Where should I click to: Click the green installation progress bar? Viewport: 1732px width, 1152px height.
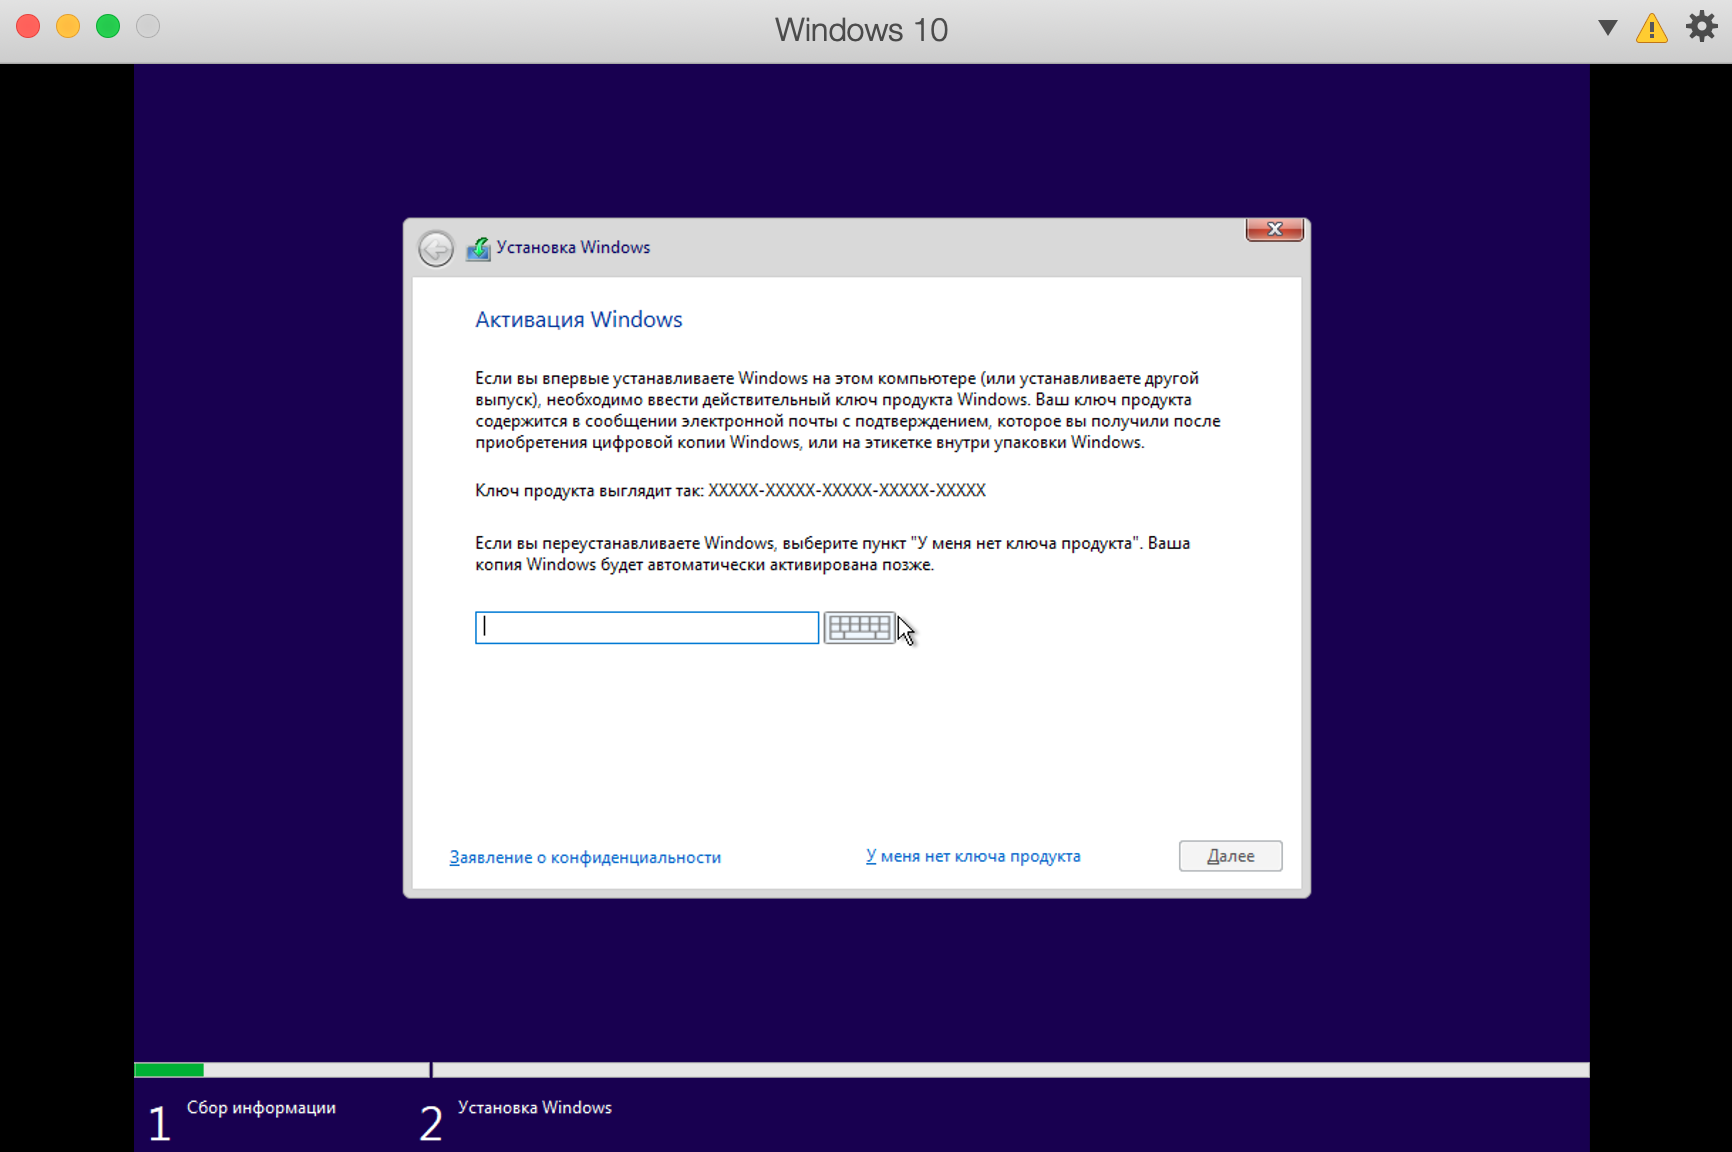click(169, 1070)
